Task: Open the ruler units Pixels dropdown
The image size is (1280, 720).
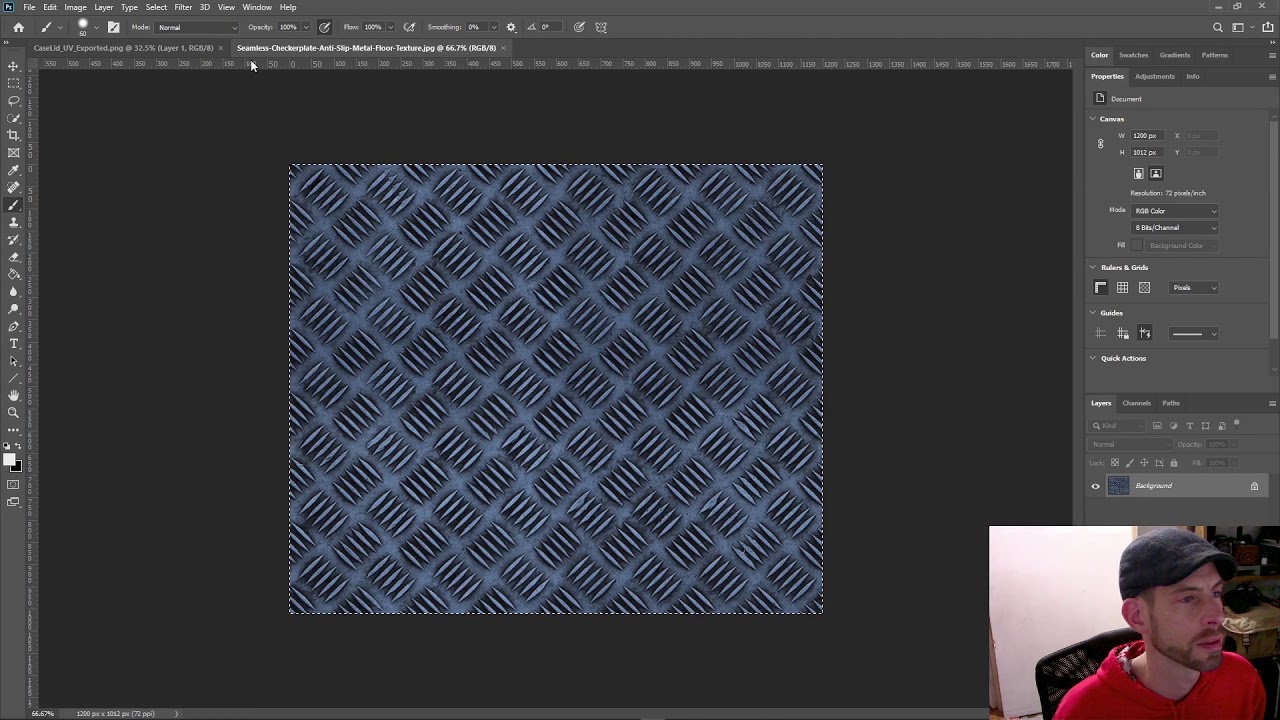Action: 1194,288
